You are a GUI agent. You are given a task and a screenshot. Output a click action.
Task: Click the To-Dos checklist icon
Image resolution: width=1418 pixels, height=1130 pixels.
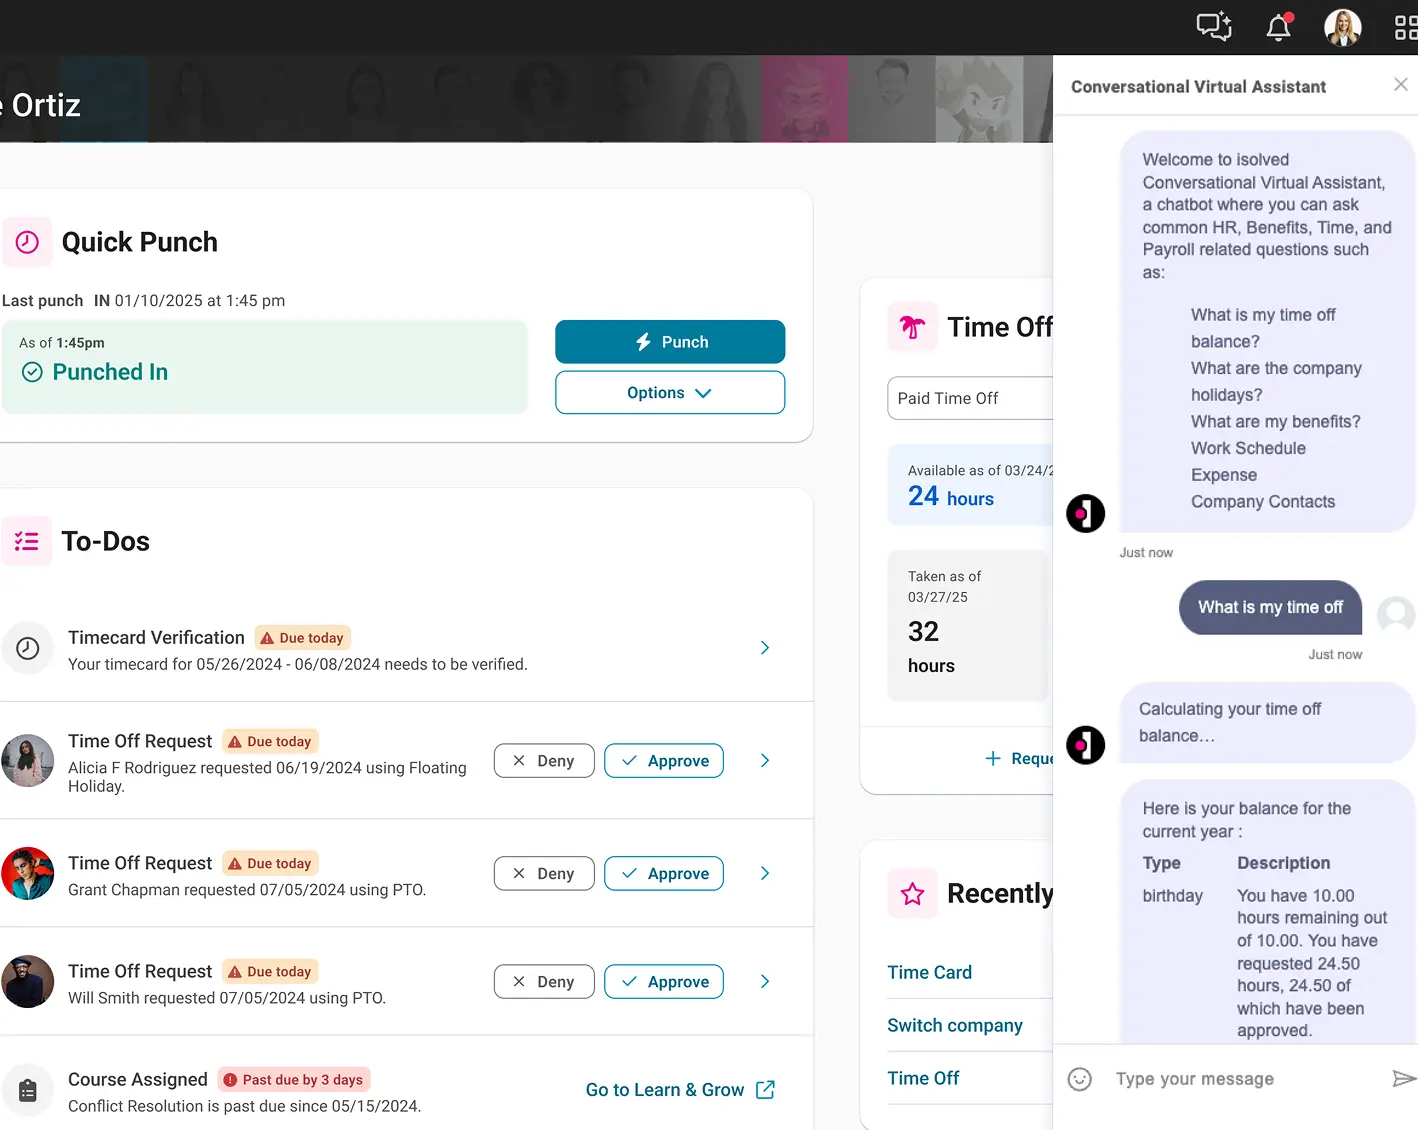tap(28, 540)
